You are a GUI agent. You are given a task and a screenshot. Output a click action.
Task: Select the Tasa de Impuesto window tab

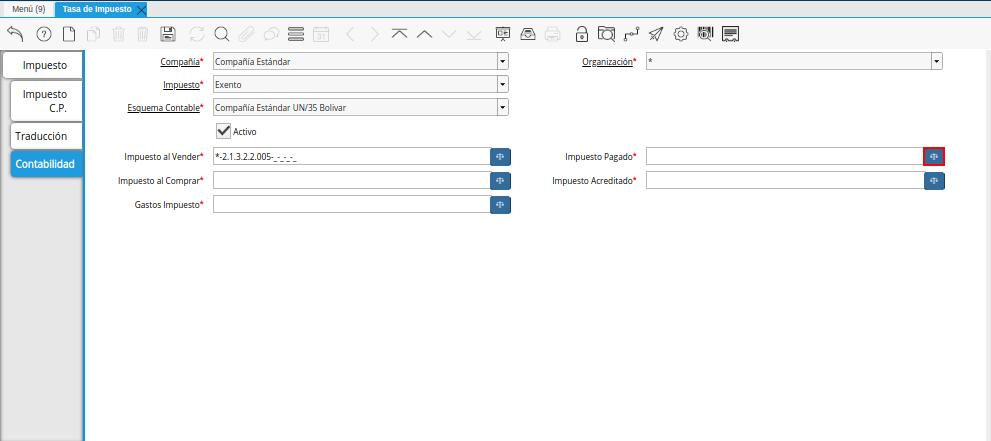click(97, 9)
